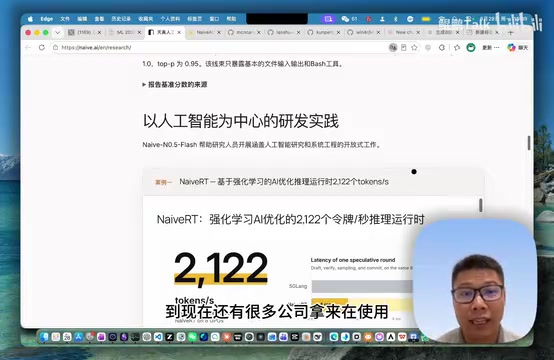Open a new tab with plus icon
The height and width of the screenshot is (360, 554).
(510, 32)
